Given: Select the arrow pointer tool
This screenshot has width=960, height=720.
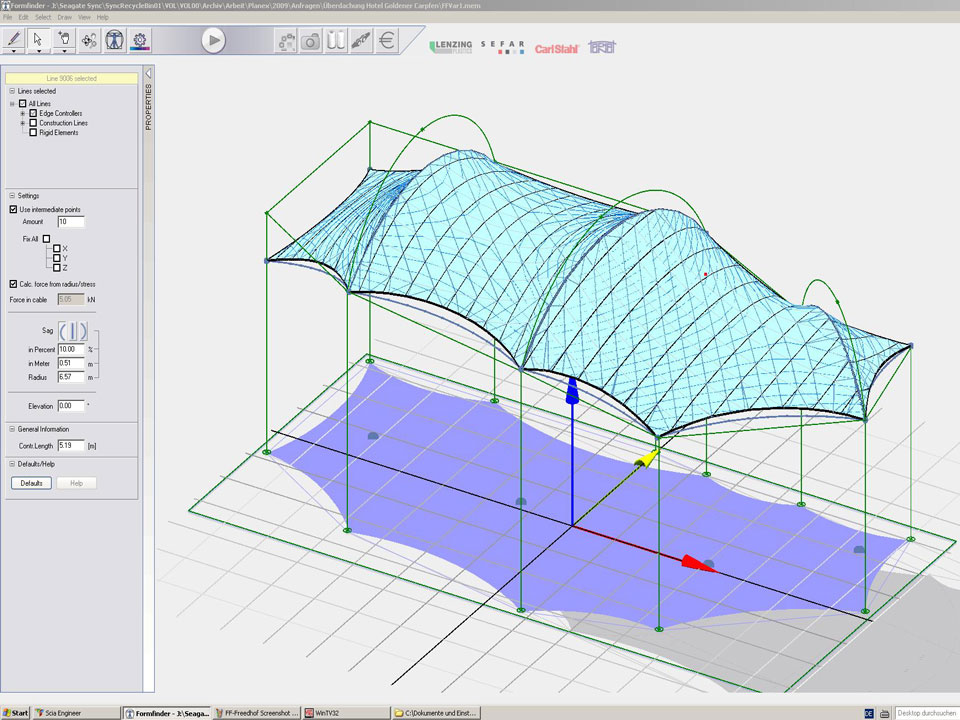Looking at the screenshot, I should [x=38, y=39].
